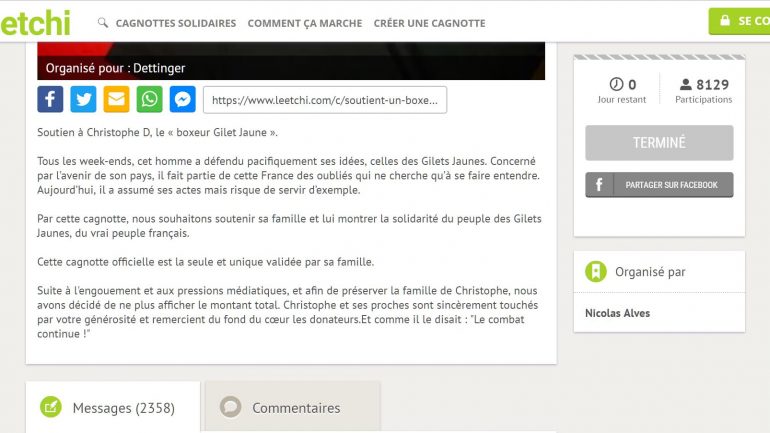Click the green organizer badge icon
This screenshot has height=433, width=770.
coord(596,272)
